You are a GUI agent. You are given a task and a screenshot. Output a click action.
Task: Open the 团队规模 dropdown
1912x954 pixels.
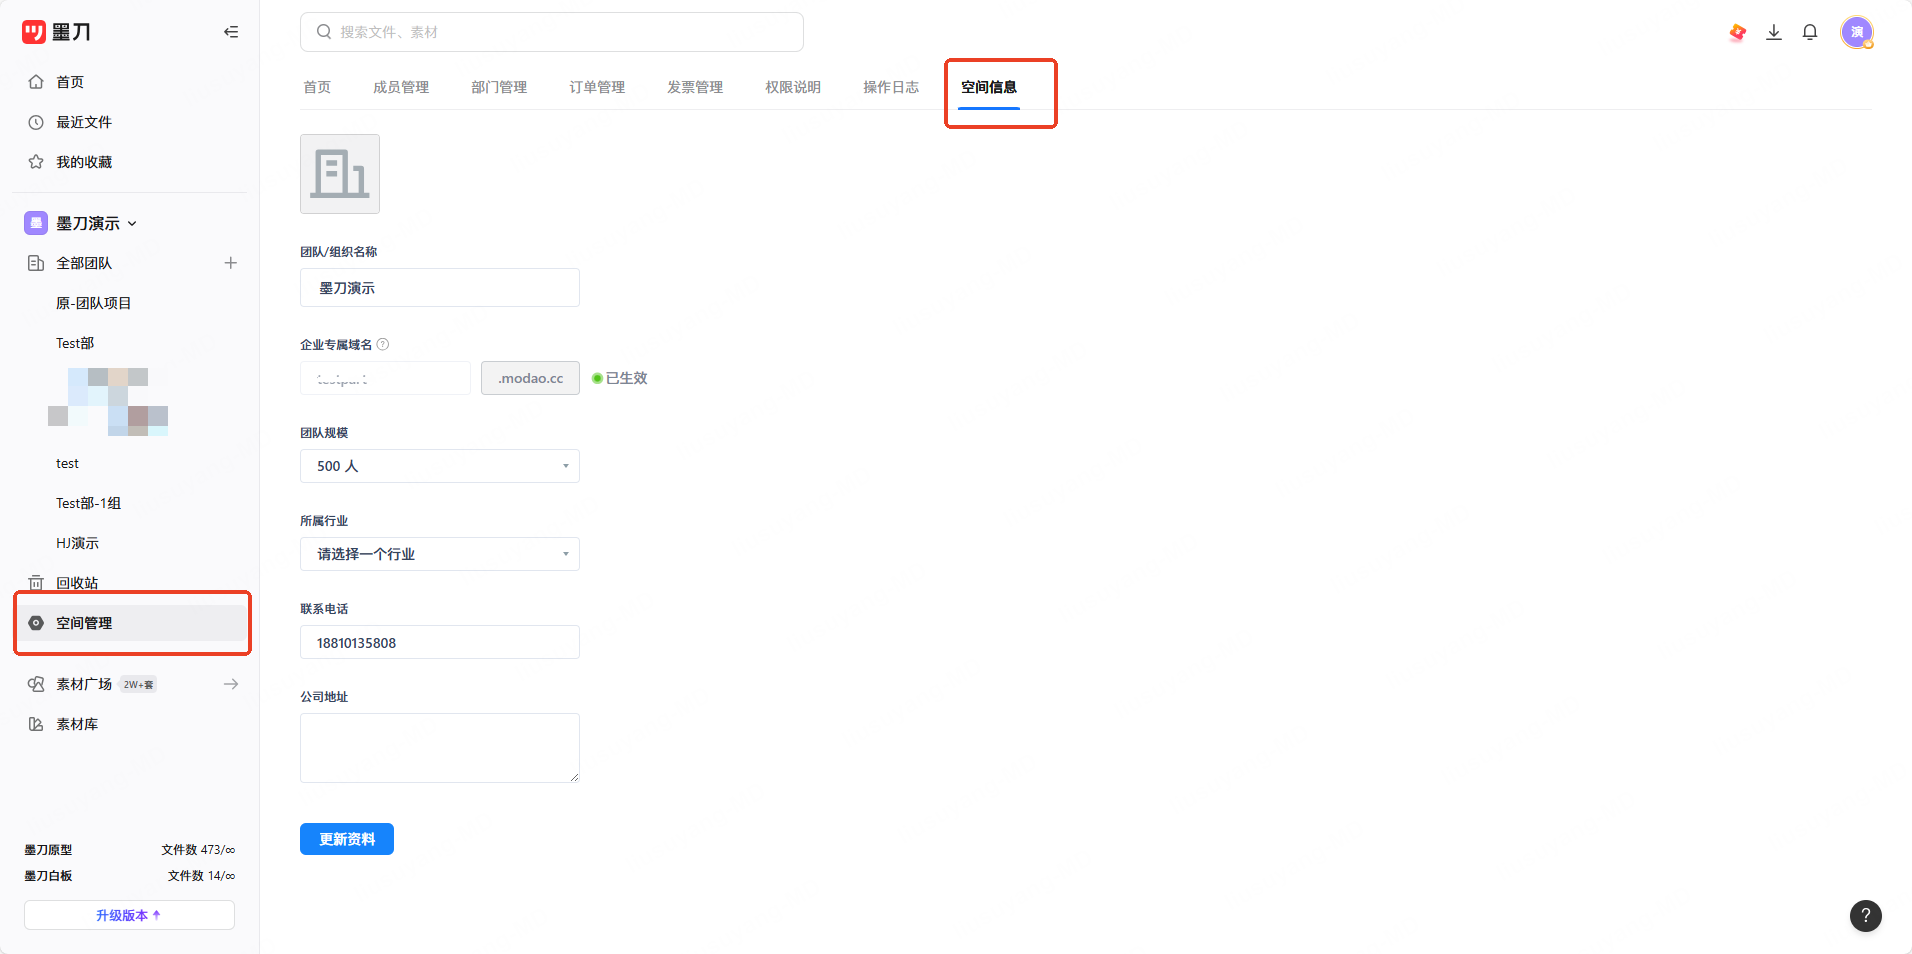click(x=440, y=466)
